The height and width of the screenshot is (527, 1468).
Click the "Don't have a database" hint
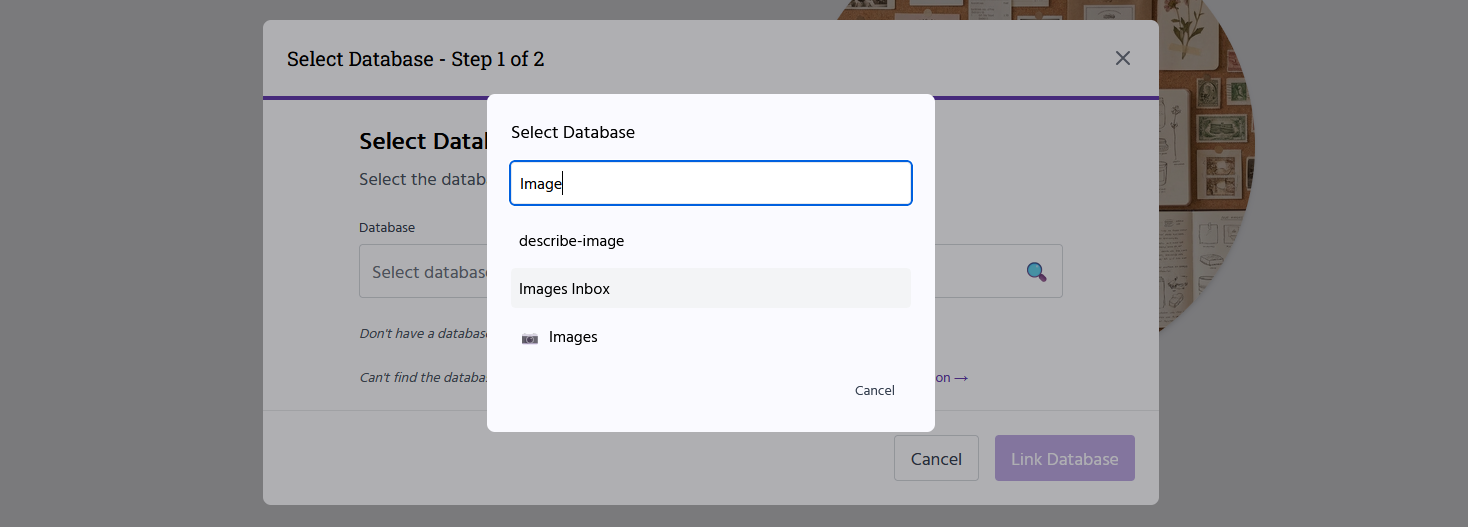[423, 333]
